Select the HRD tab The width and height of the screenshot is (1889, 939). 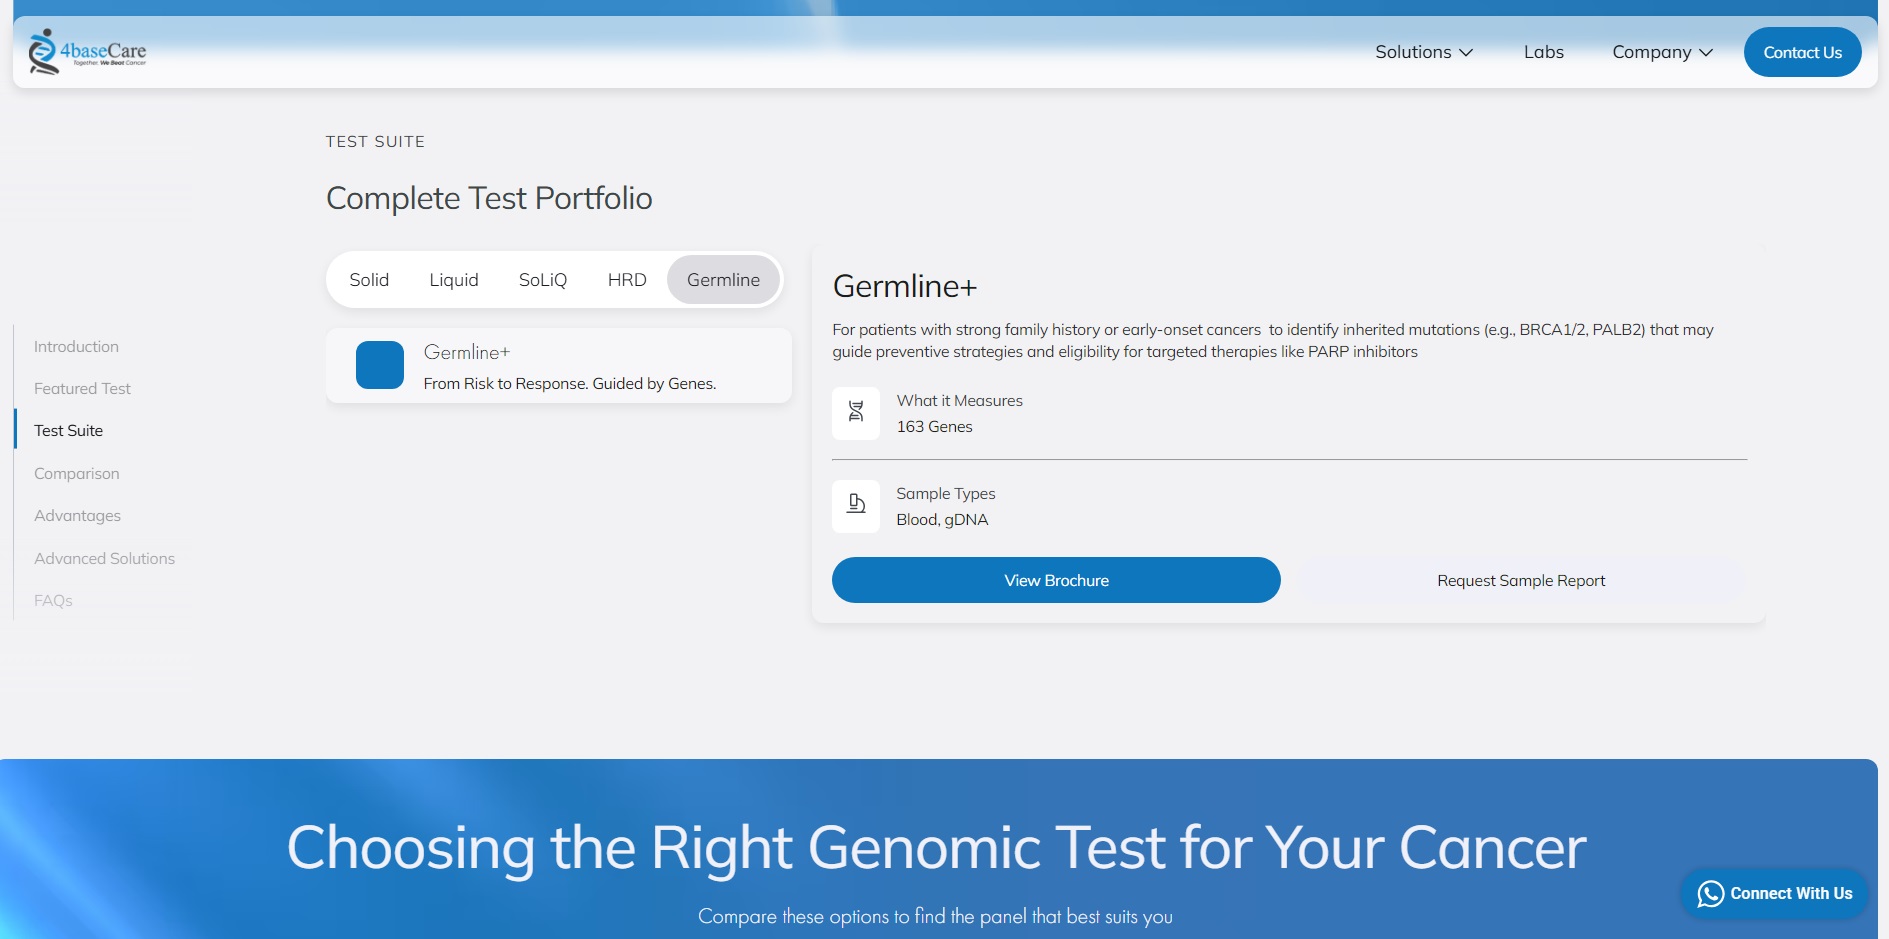pyautogui.click(x=627, y=280)
